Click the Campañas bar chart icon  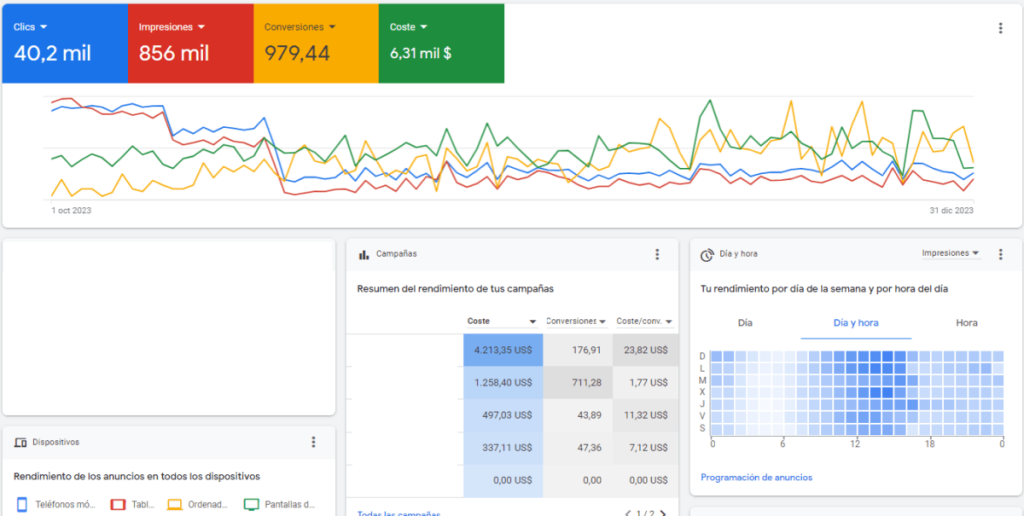[364, 255]
